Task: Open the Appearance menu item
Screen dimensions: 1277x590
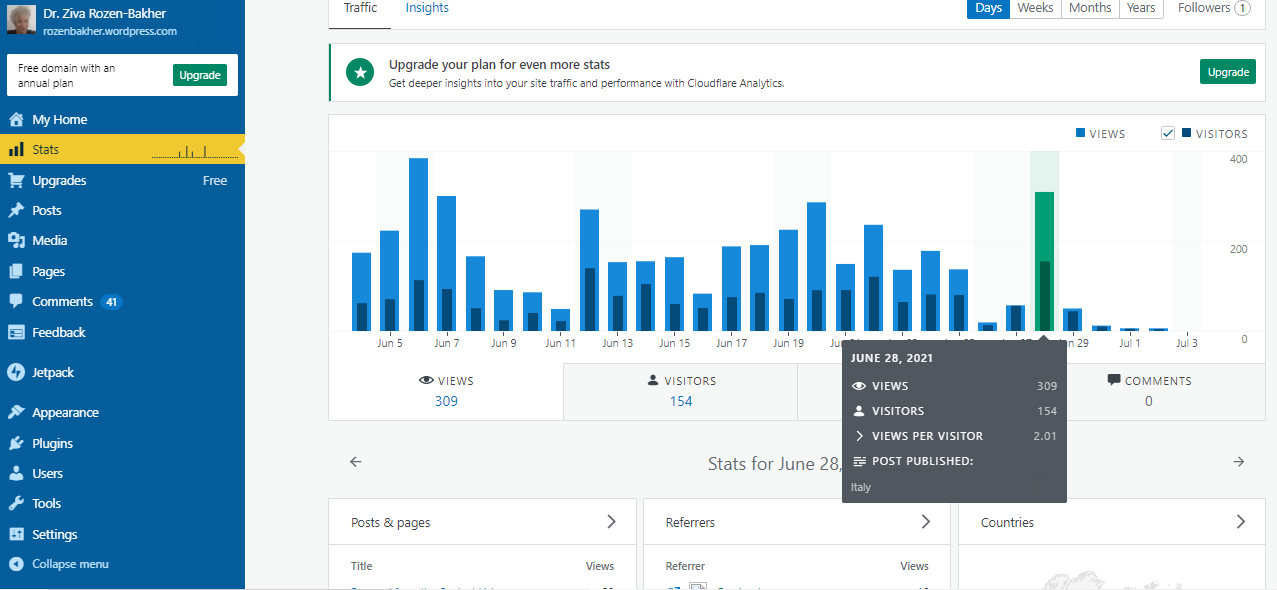Action: (122, 412)
